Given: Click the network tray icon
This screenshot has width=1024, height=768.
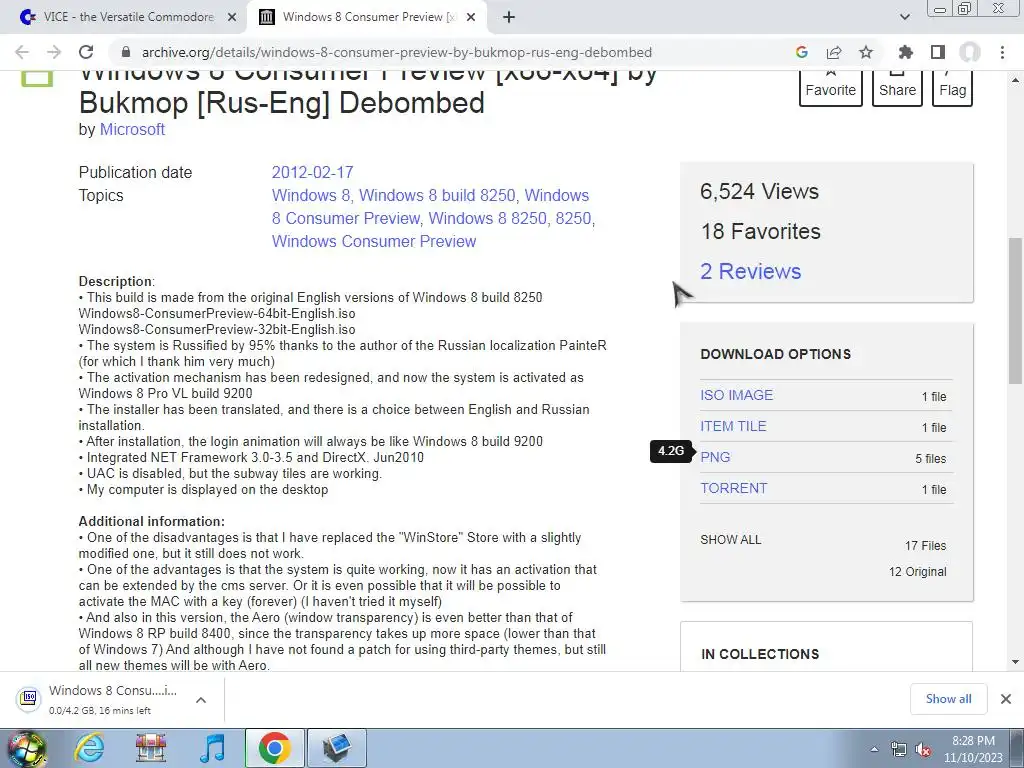Looking at the screenshot, I should [899, 750].
